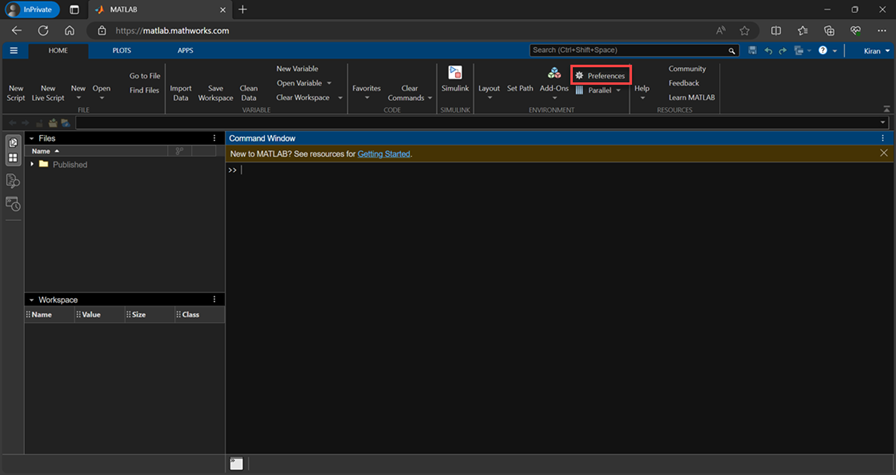The width and height of the screenshot is (896, 475).
Task: Switch to the PLOTS tab
Action: [x=122, y=50]
